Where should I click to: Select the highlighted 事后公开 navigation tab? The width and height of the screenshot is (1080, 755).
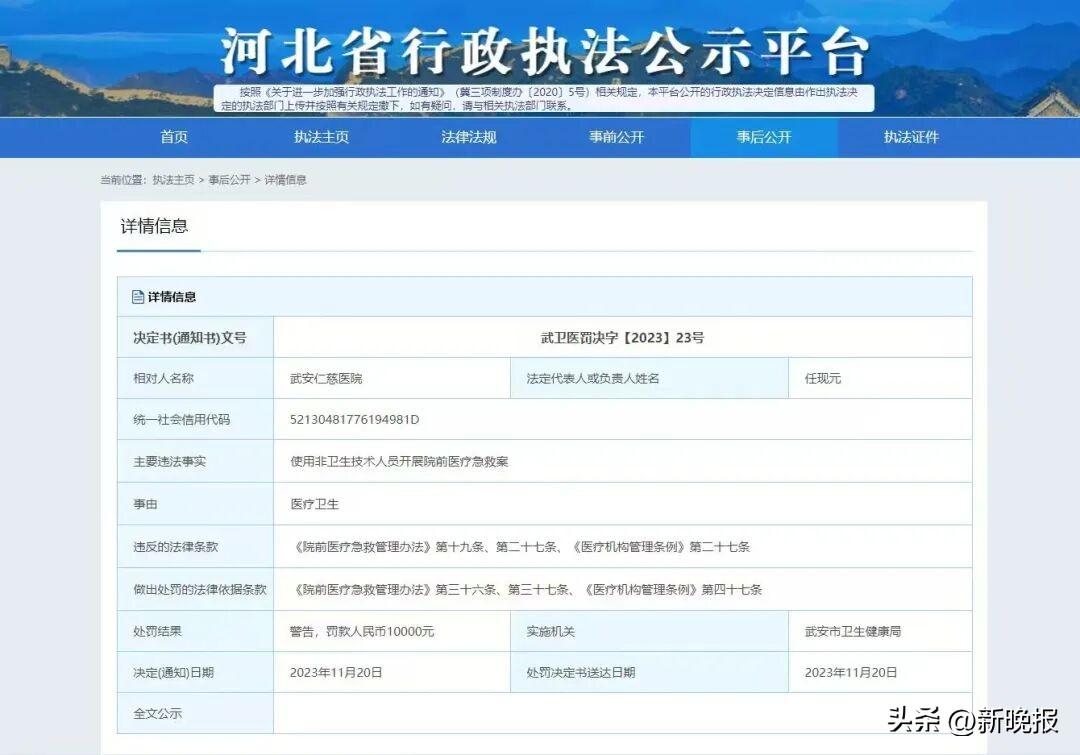coord(764,137)
